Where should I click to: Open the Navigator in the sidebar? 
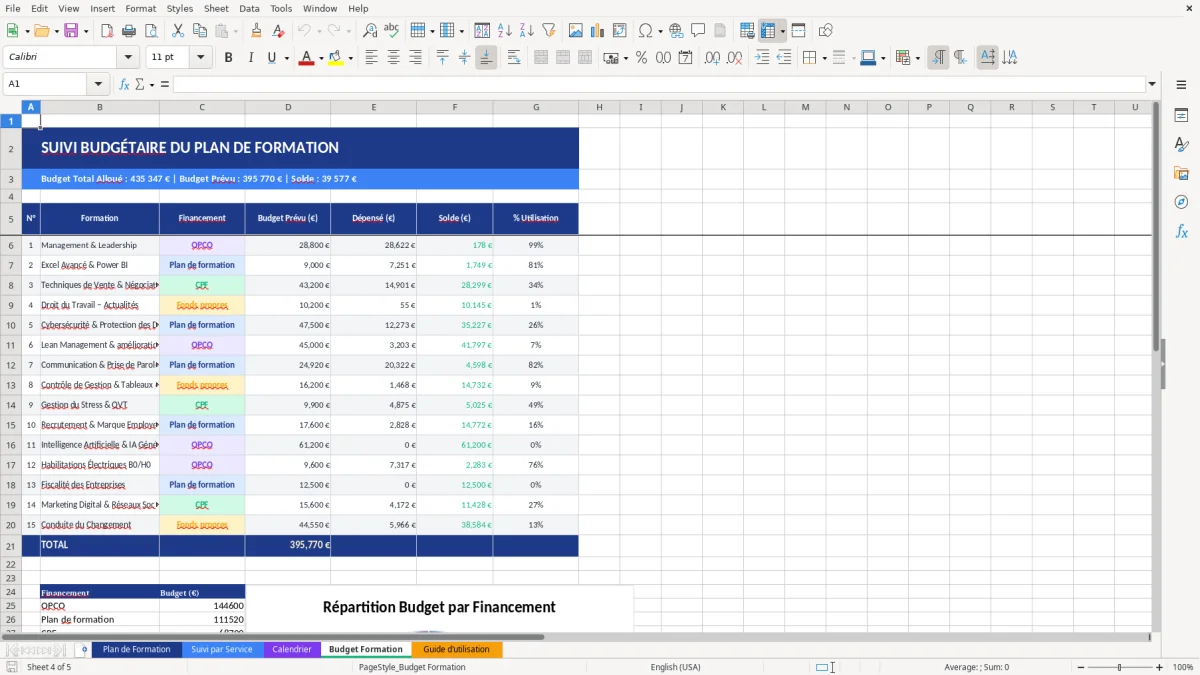coord(1182,201)
